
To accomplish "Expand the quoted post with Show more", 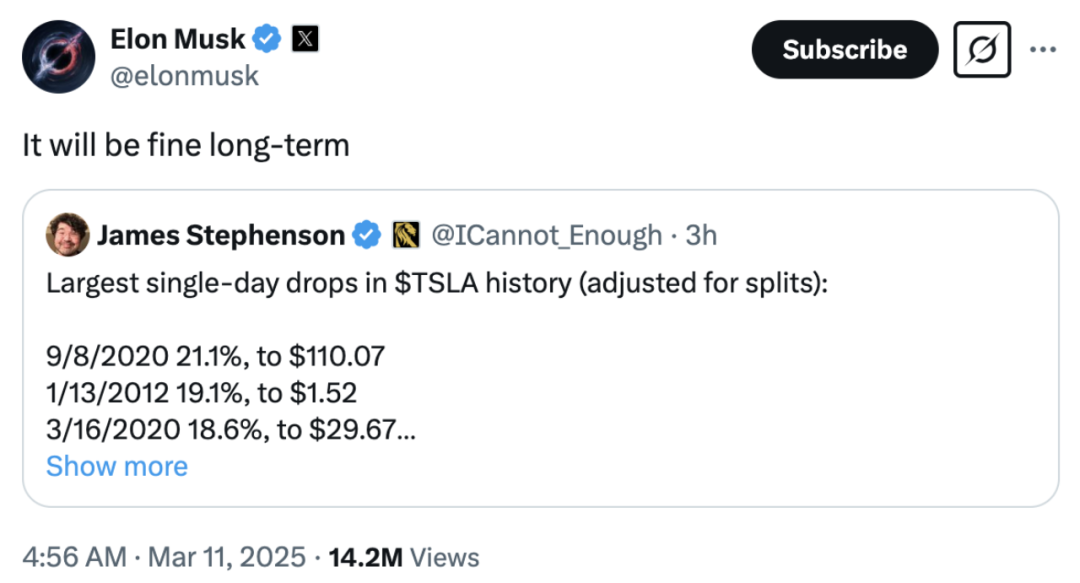I will tap(117, 466).
